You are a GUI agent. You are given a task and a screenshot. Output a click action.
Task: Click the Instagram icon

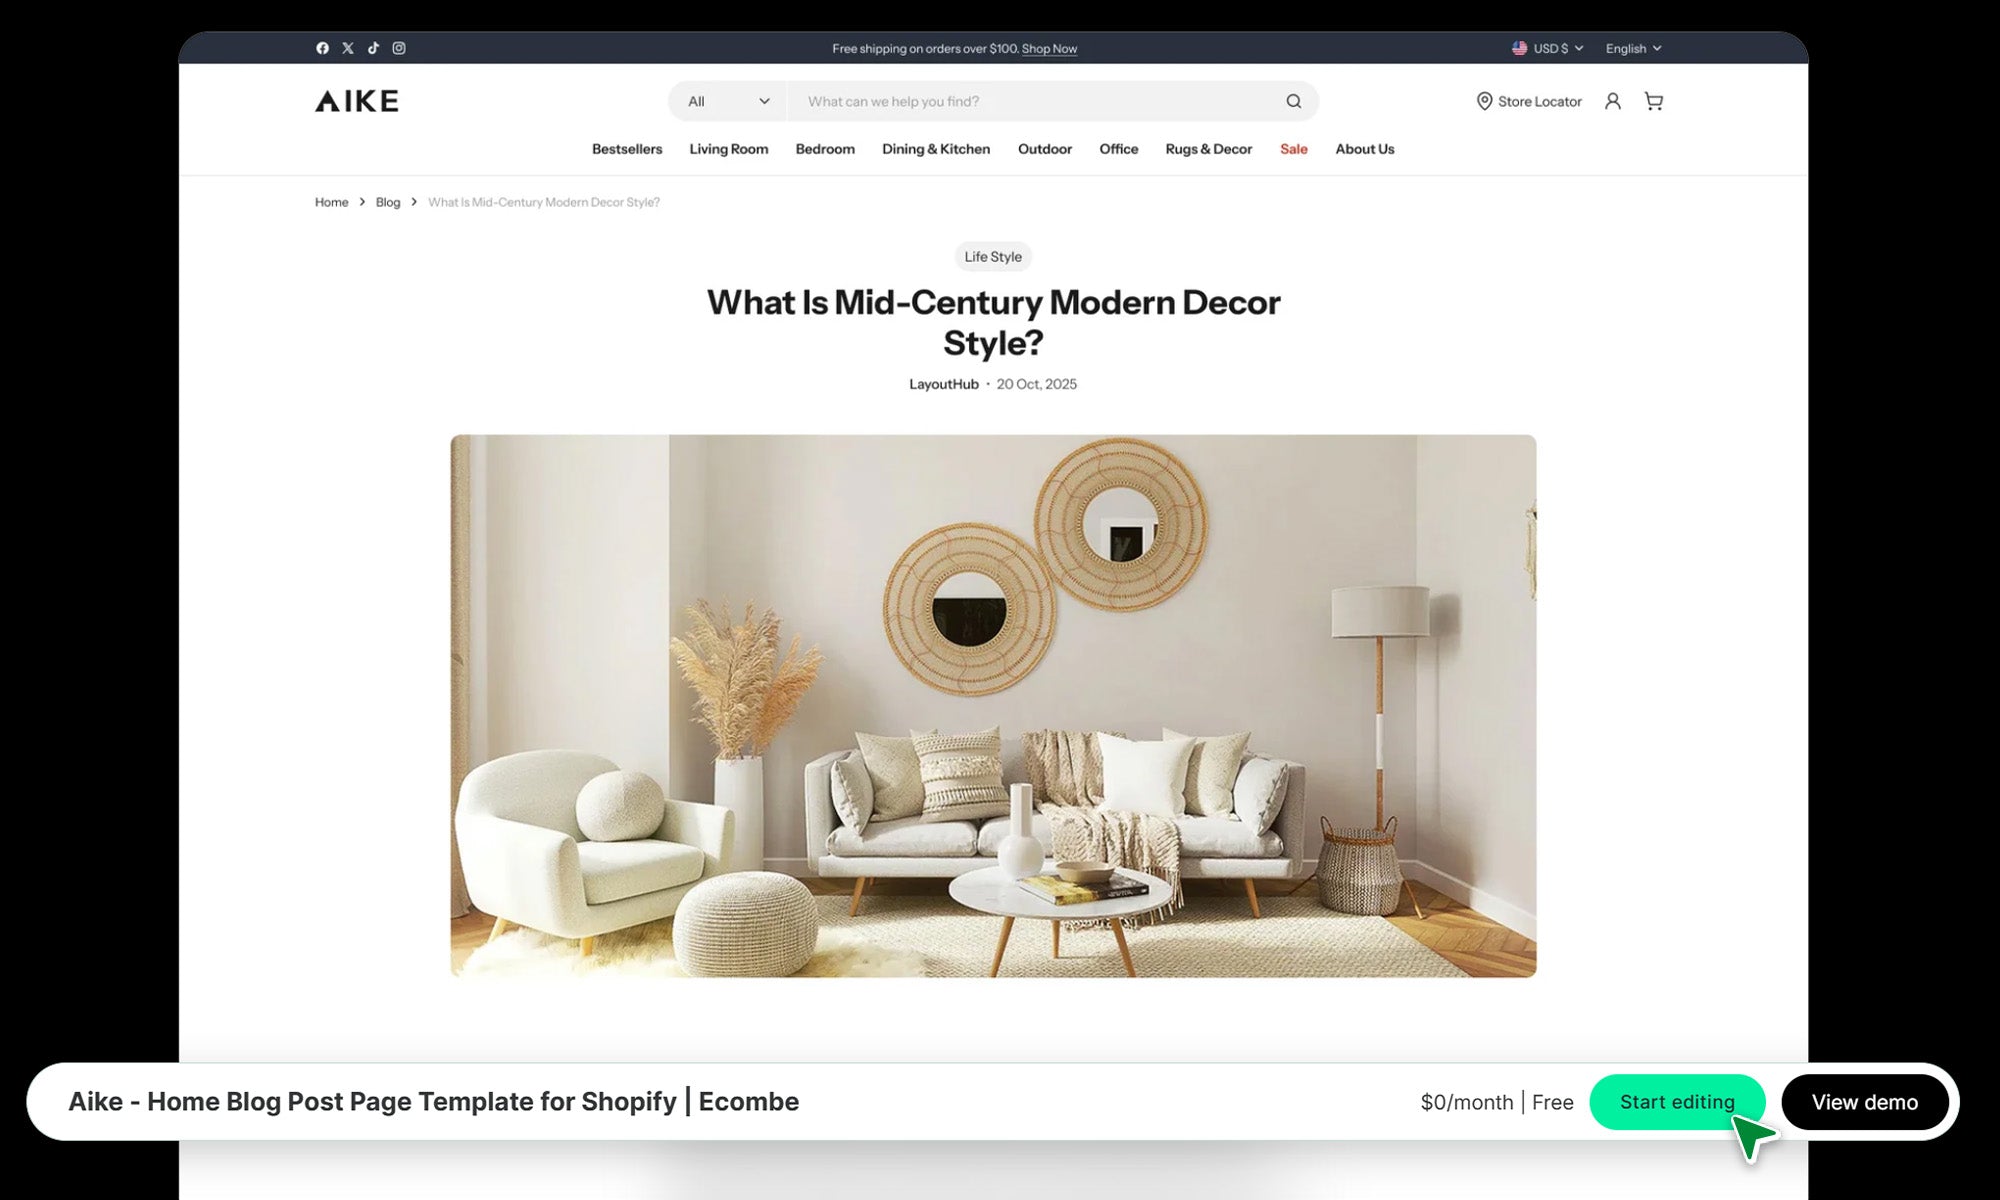(399, 48)
